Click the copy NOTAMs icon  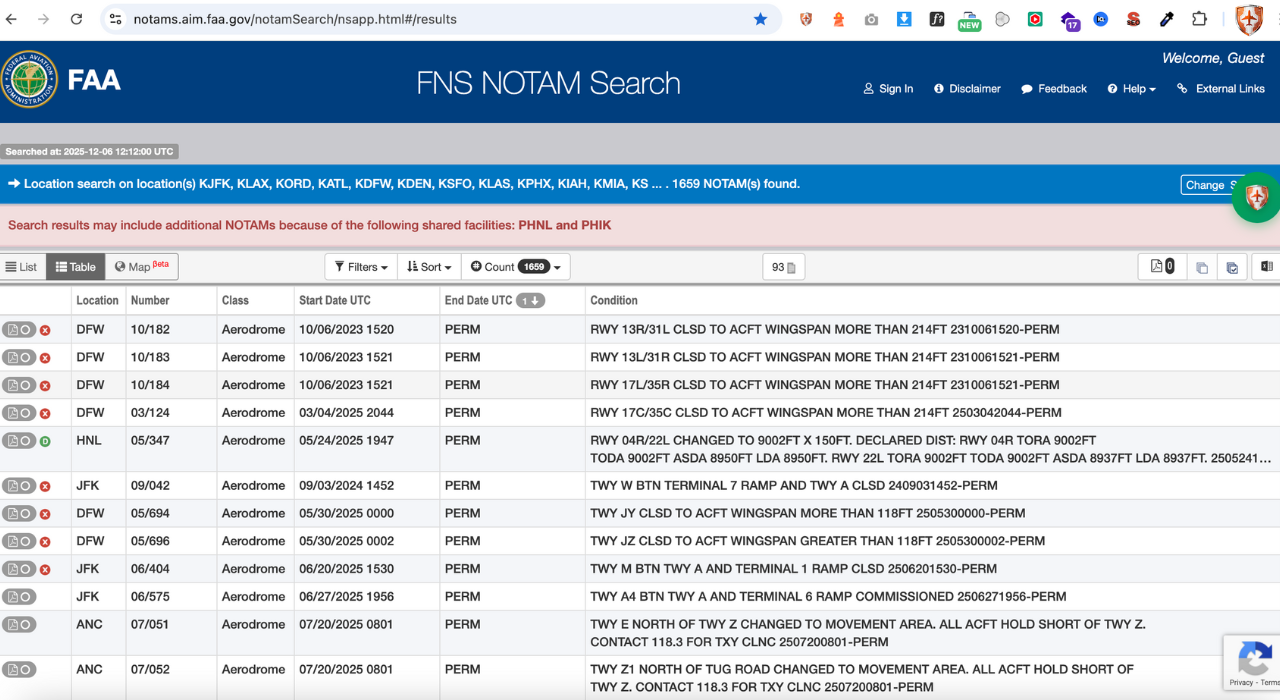[x=1202, y=266]
